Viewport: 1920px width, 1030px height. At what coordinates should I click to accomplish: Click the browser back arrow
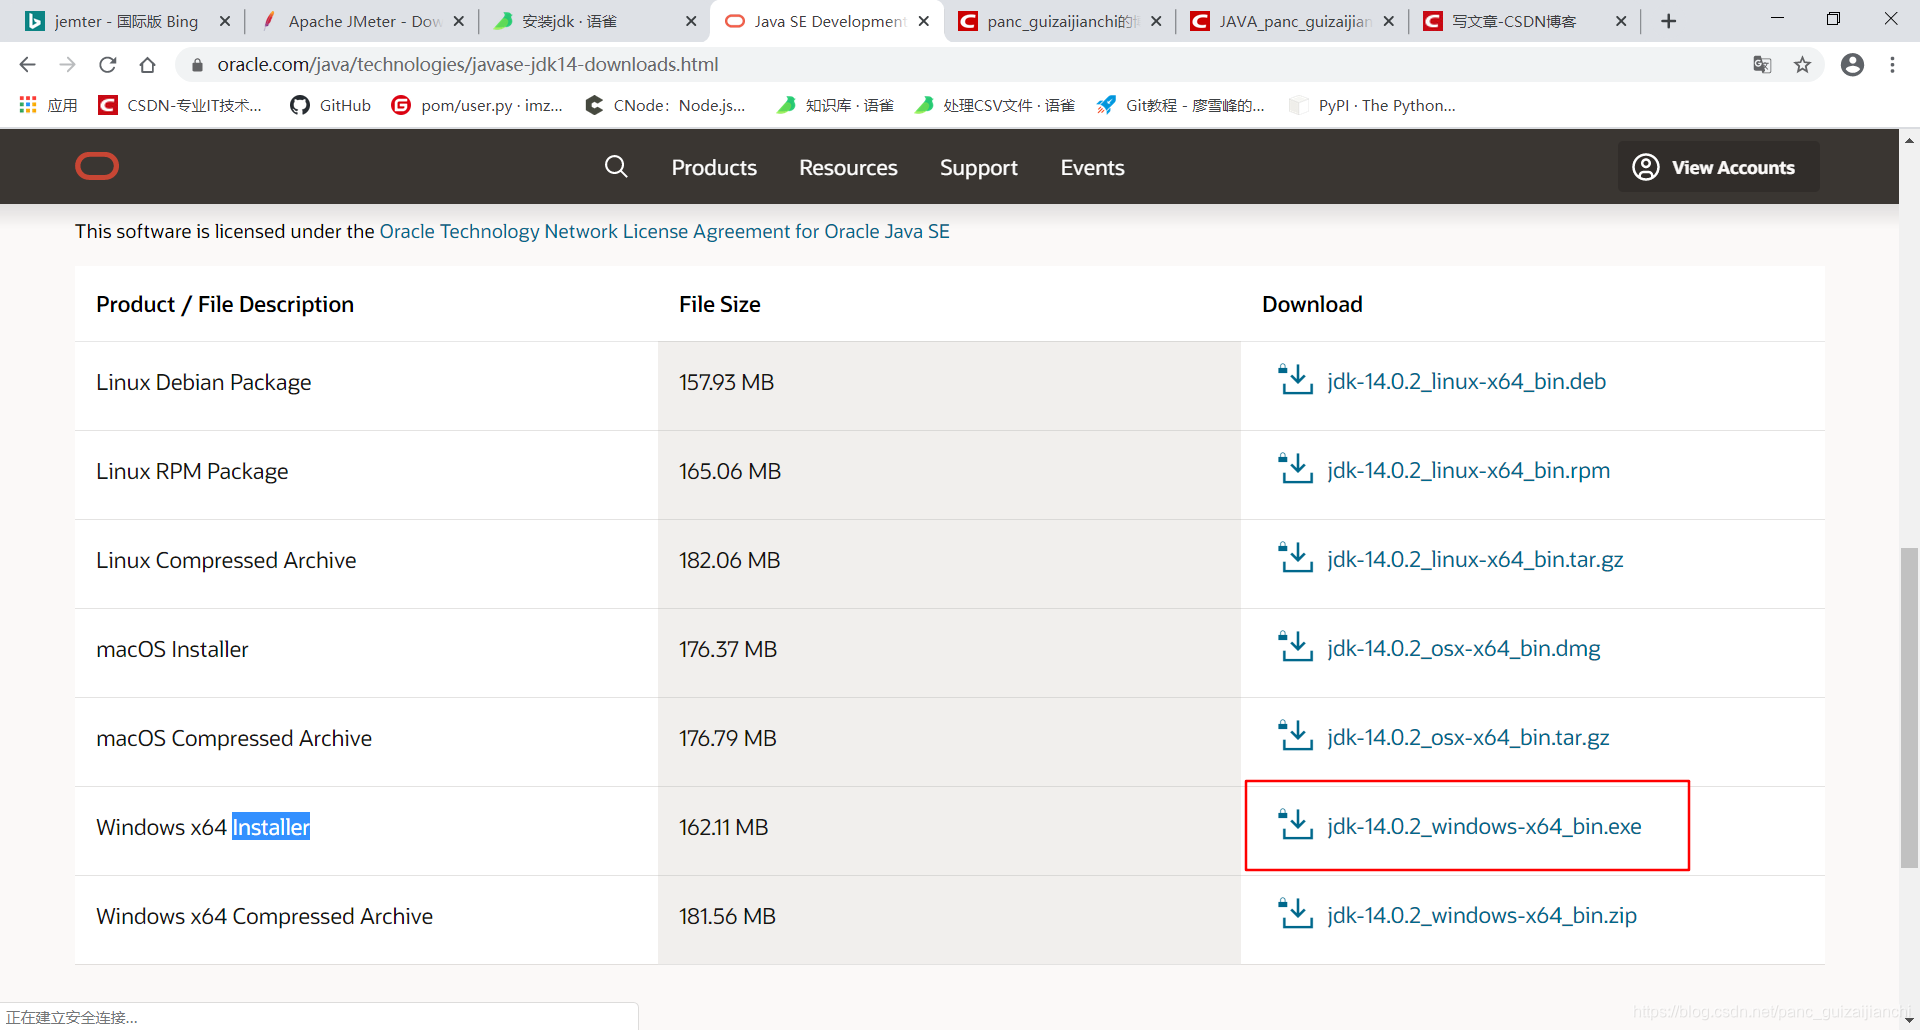[27, 65]
